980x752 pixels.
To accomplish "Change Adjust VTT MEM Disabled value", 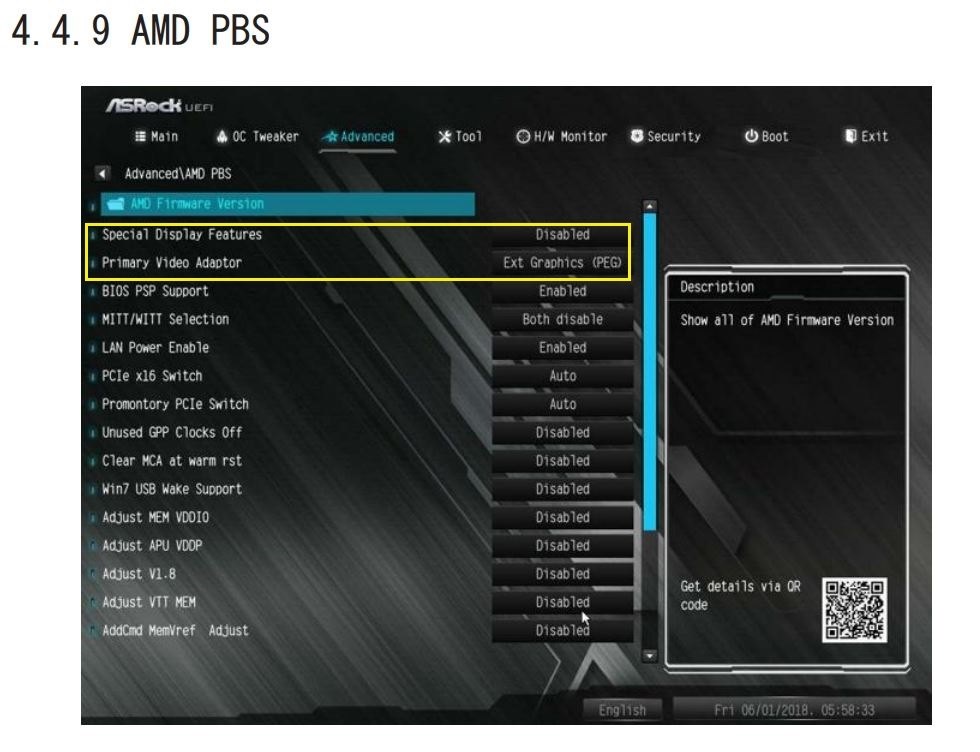I will pyautogui.click(x=562, y=602).
